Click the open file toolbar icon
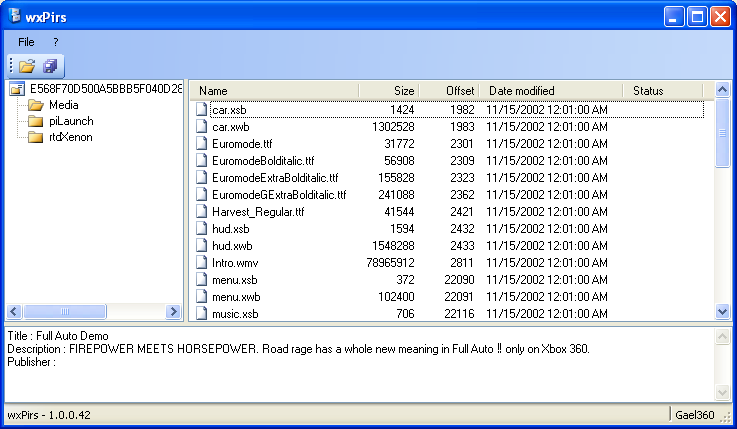Viewport: 737px width, 429px height. pyautogui.click(x=27, y=66)
